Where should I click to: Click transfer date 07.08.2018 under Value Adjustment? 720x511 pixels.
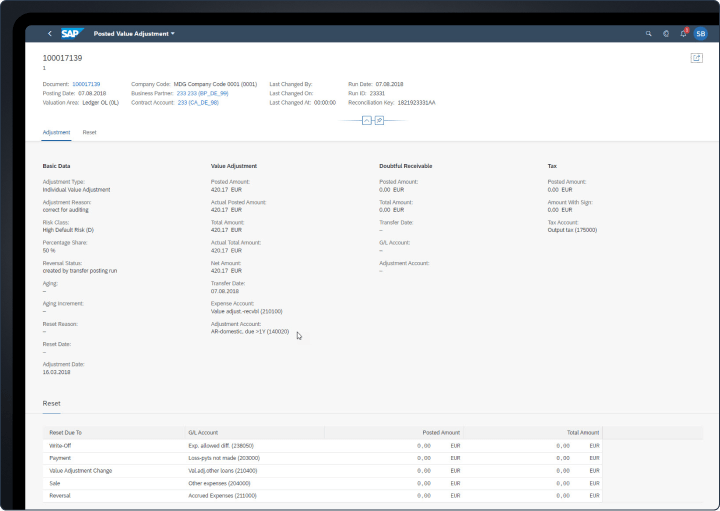coord(225,291)
